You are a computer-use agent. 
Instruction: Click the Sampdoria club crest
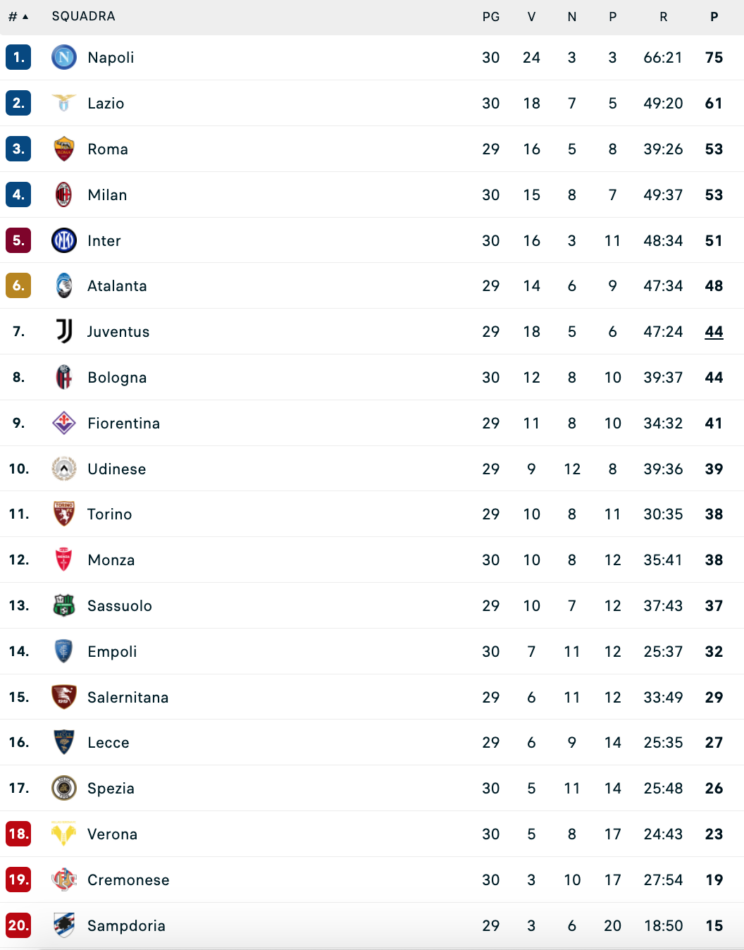[x=64, y=926]
